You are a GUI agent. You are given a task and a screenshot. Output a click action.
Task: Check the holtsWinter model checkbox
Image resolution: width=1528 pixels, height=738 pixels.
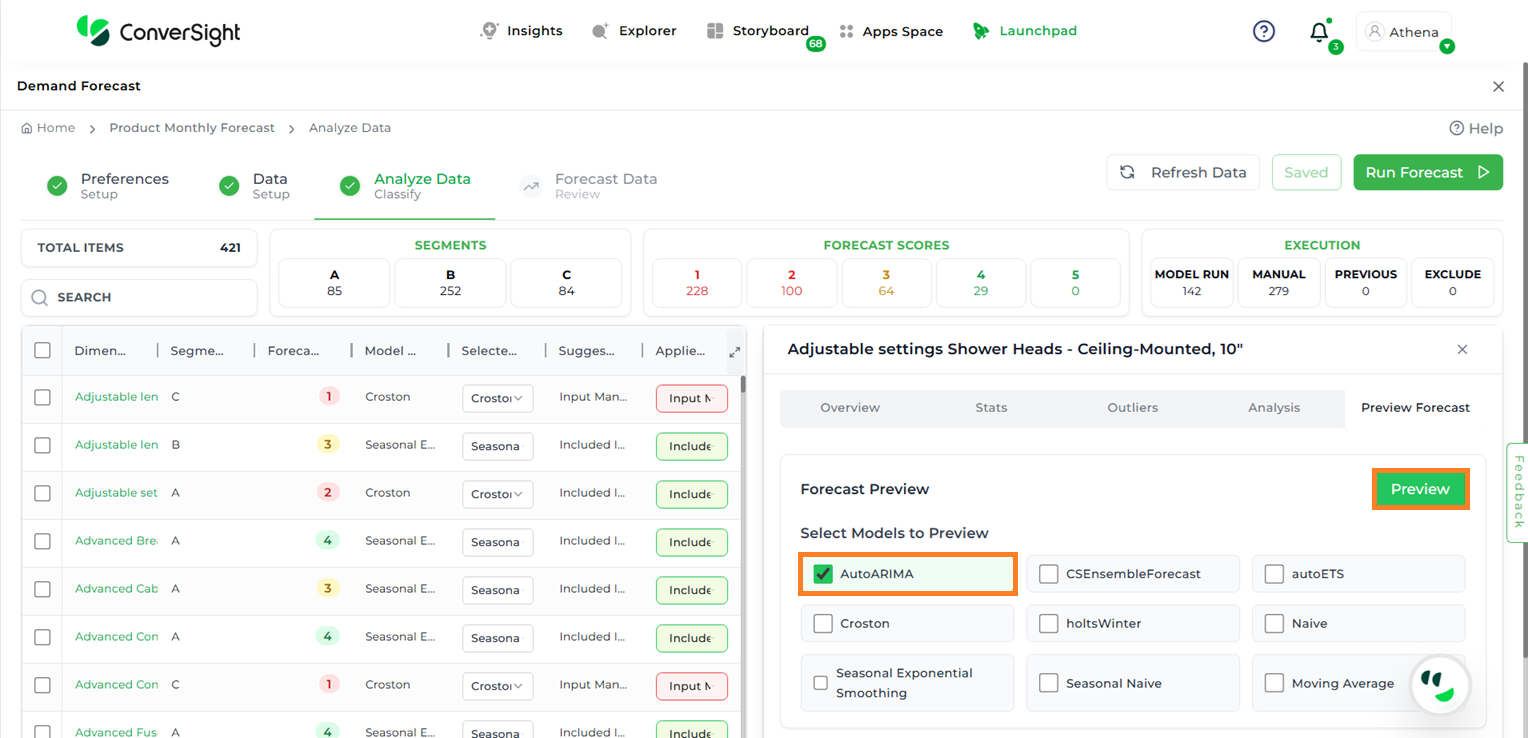point(1048,623)
